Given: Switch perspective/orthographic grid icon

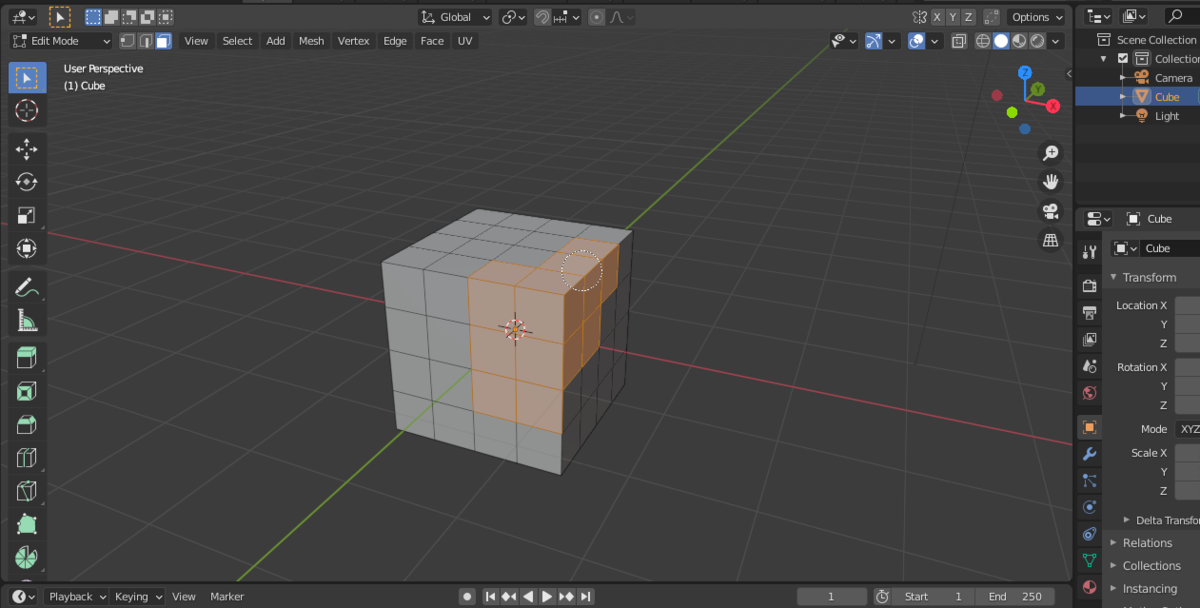Looking at the screenshot, I should pos(1050,240).
